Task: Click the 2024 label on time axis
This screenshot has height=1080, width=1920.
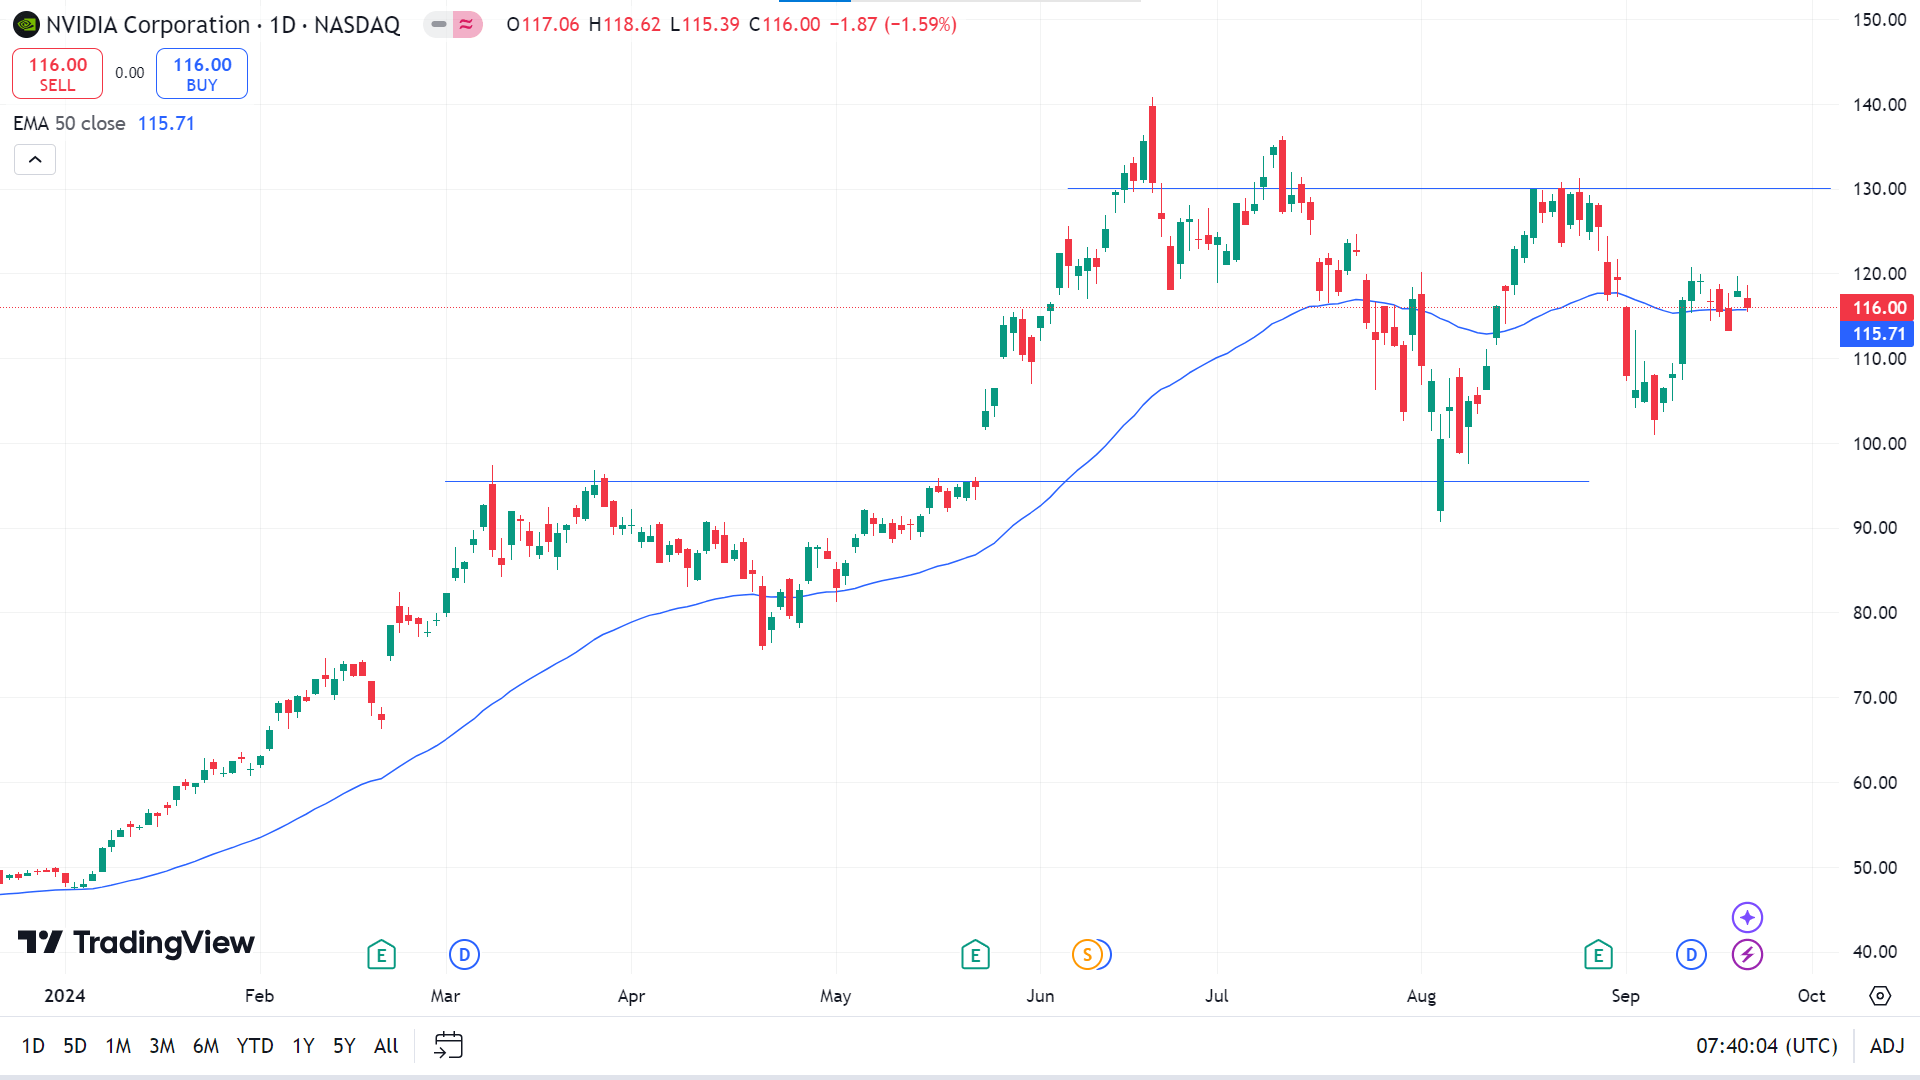Action: (65, 996)
